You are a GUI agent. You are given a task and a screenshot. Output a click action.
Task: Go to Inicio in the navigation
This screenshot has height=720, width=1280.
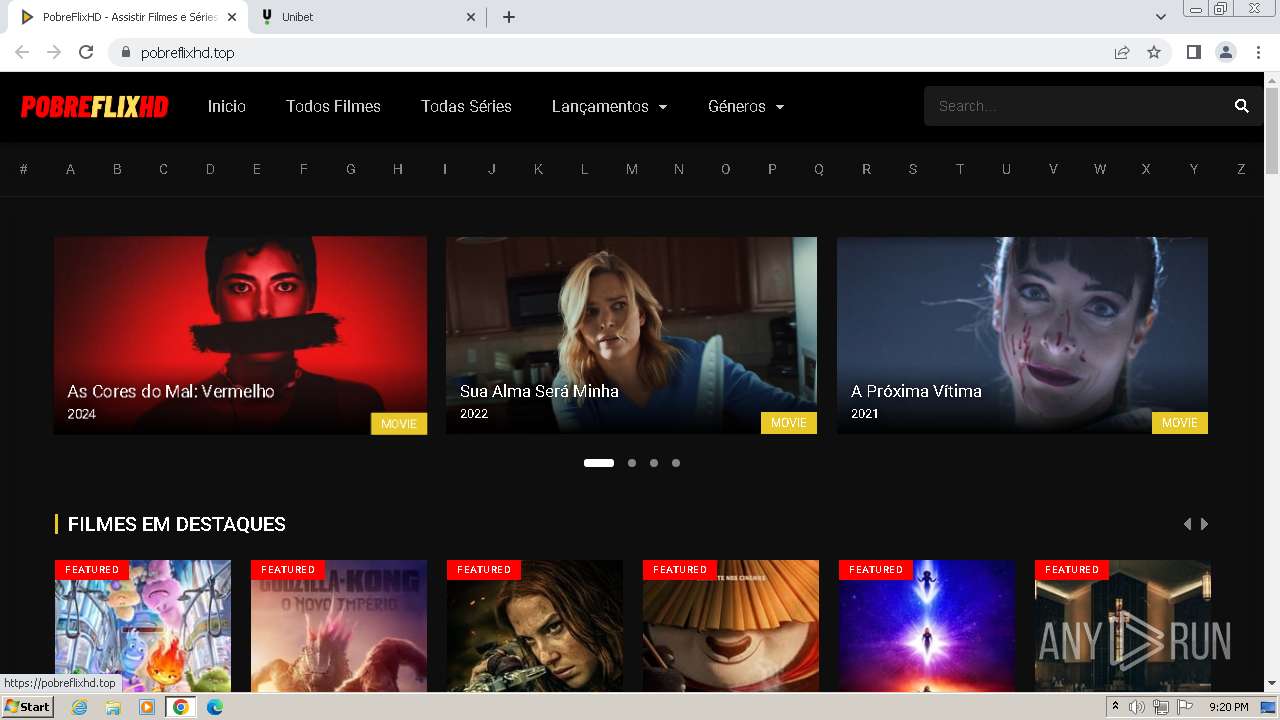227,106
